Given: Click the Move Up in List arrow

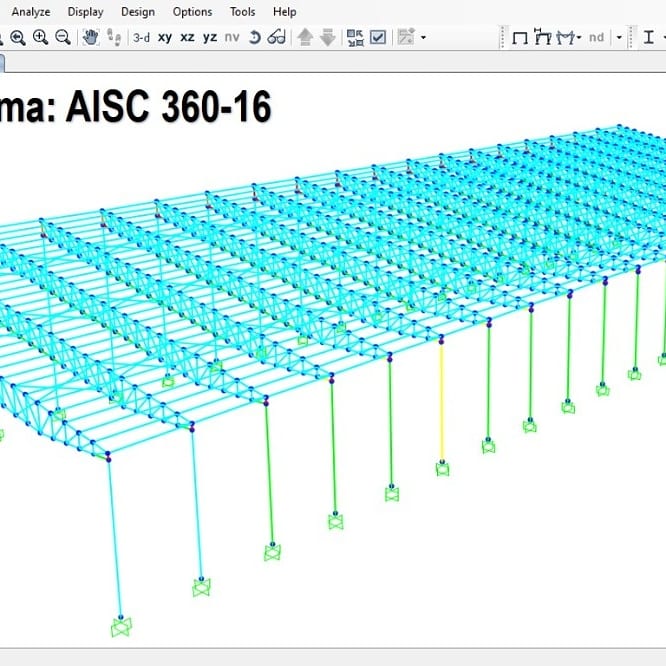Looking at the screenshot, I should [305, 37].
